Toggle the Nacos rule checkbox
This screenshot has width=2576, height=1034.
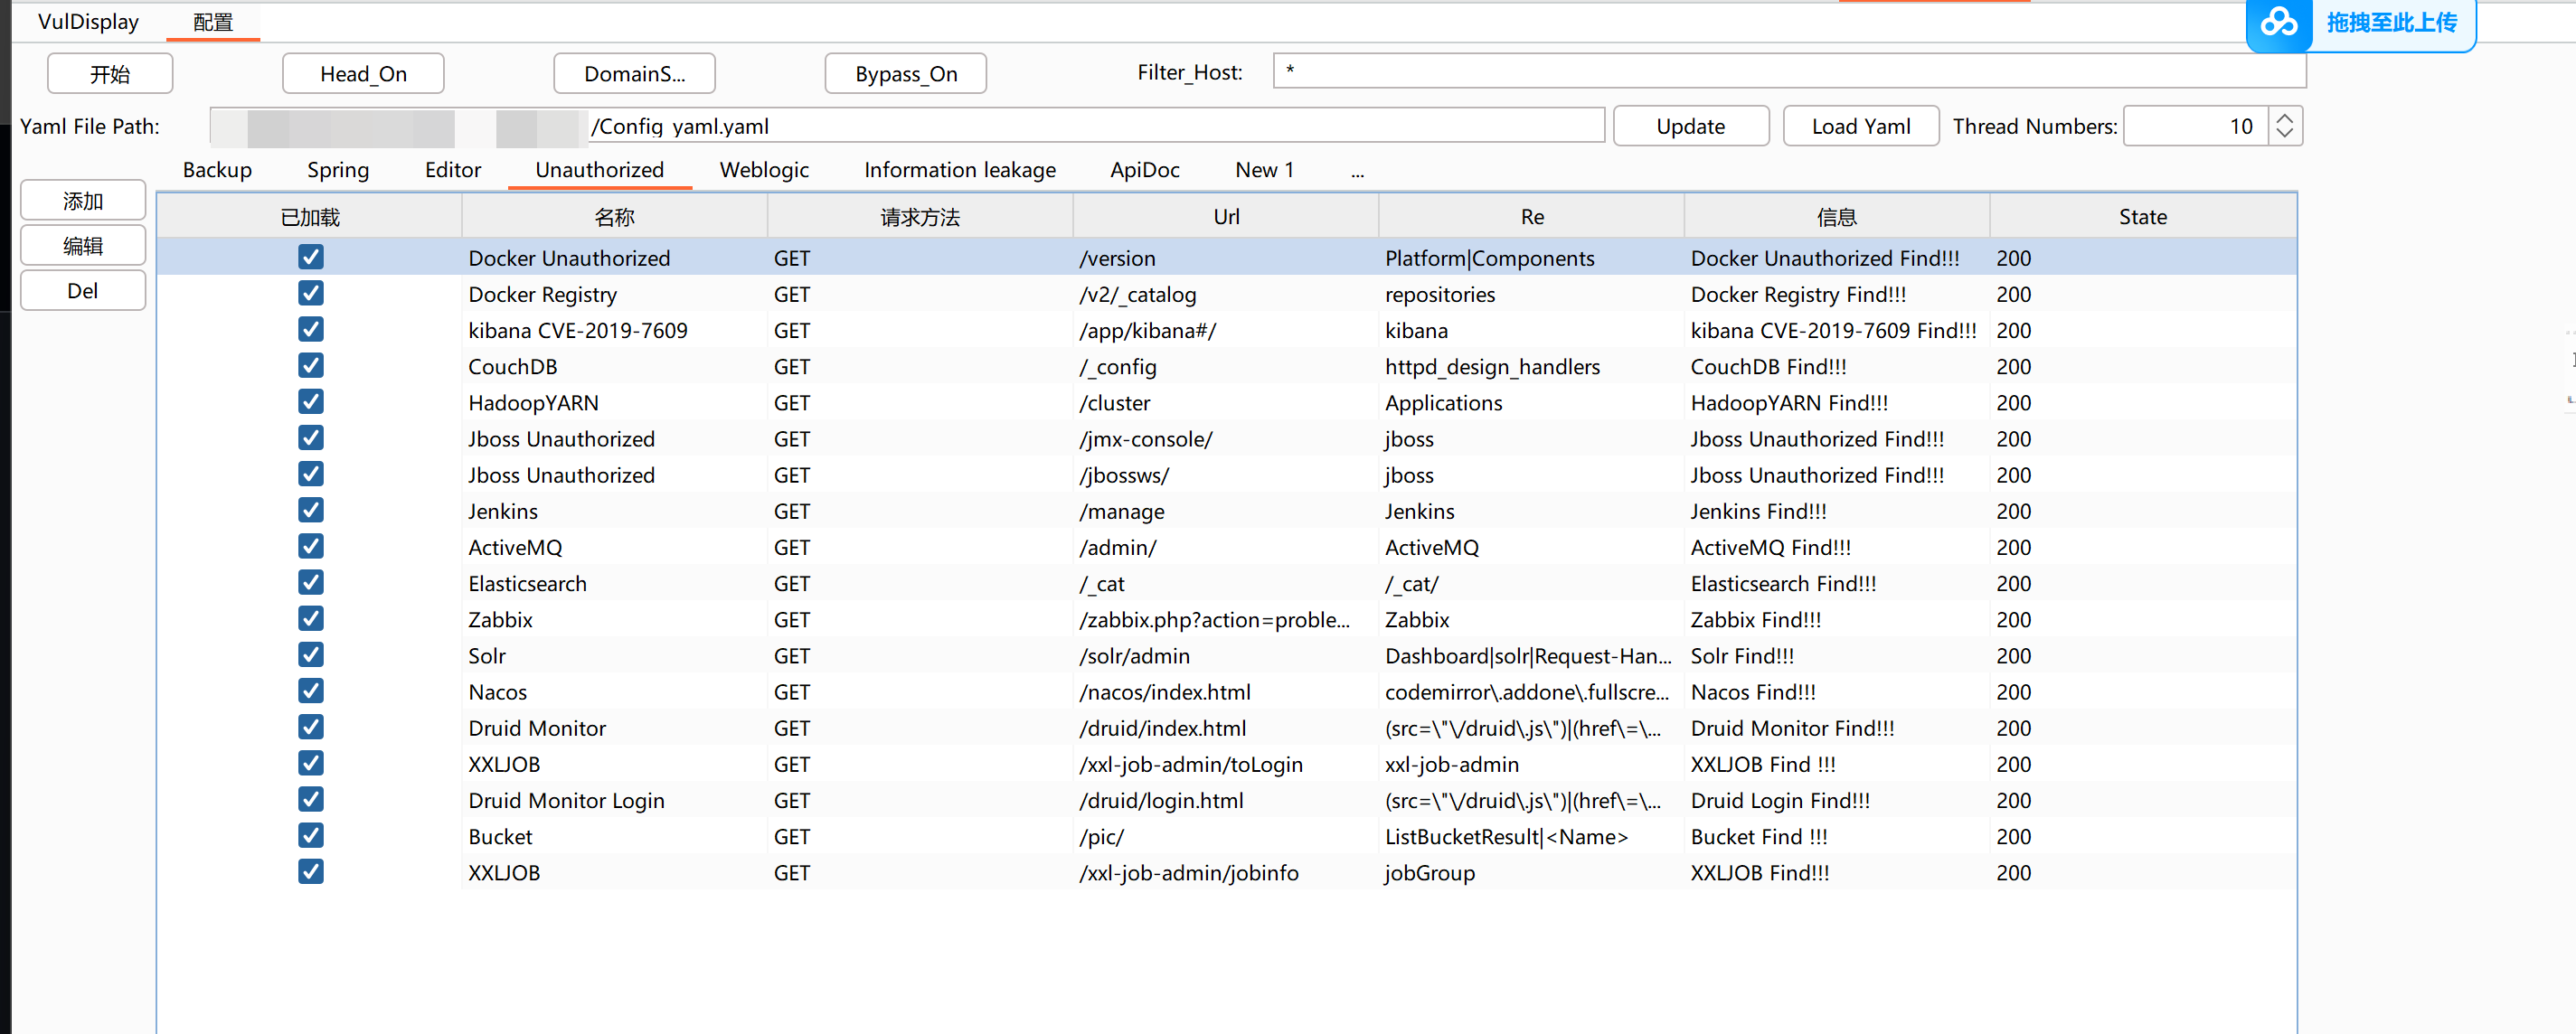(311, 690)
